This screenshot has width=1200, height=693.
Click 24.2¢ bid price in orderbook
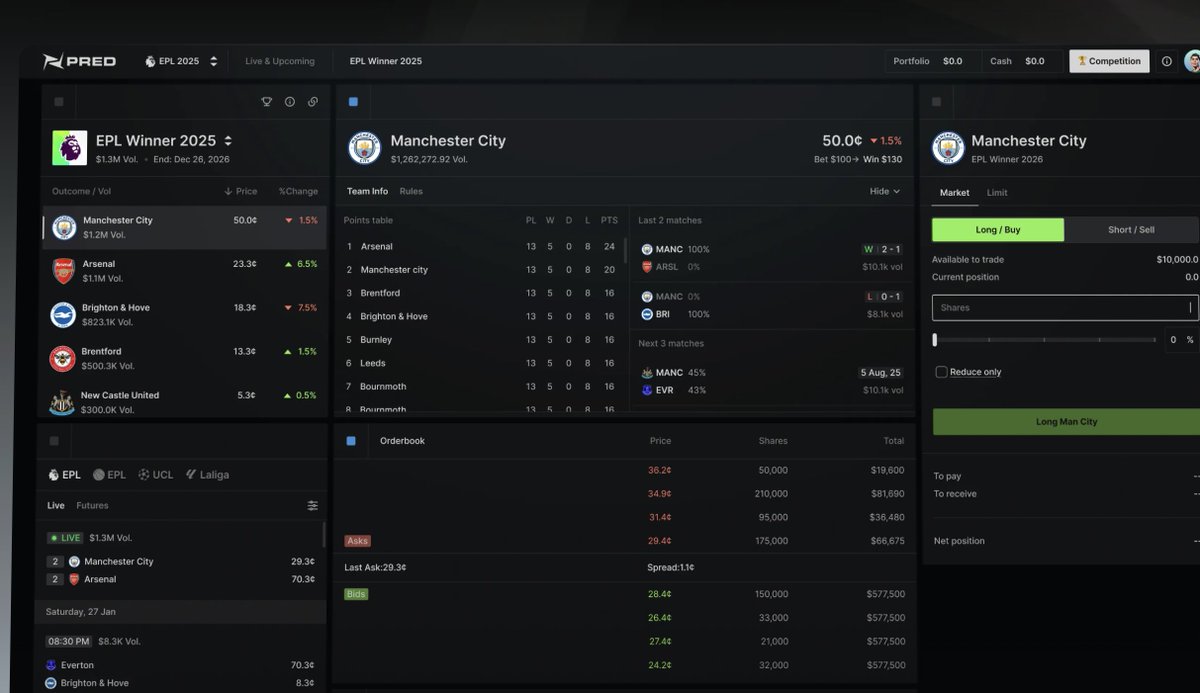tap(659, 665)
